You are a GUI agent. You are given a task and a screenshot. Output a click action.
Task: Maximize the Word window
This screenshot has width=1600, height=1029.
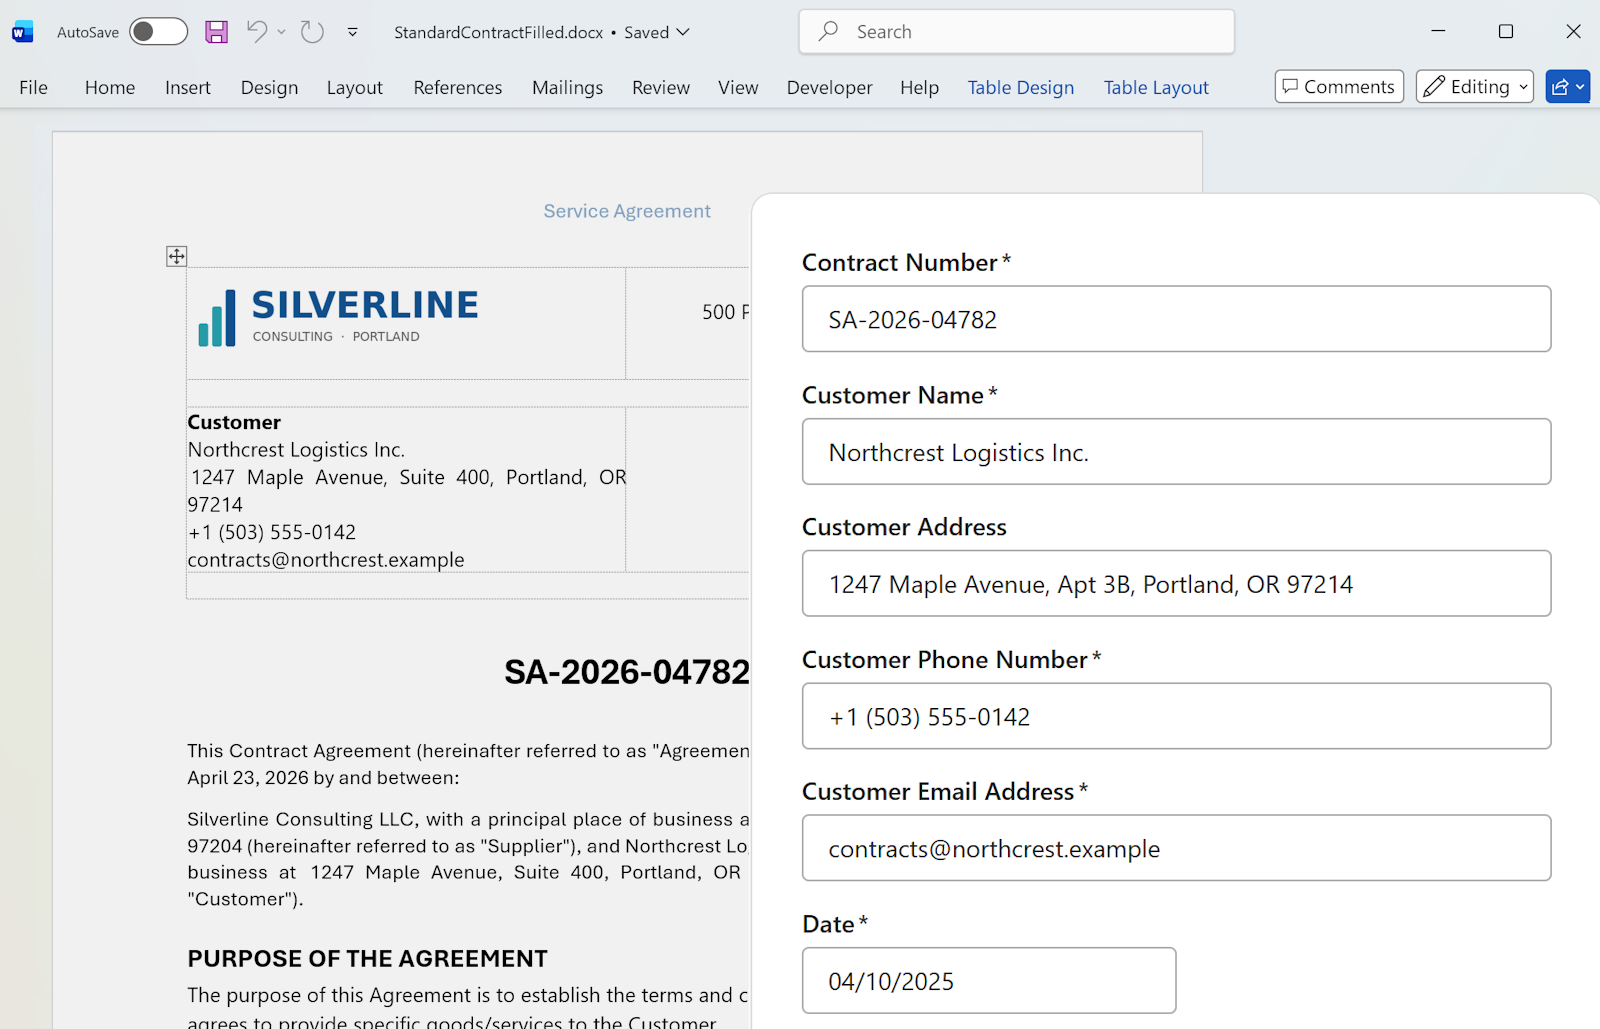[1506, 32]
